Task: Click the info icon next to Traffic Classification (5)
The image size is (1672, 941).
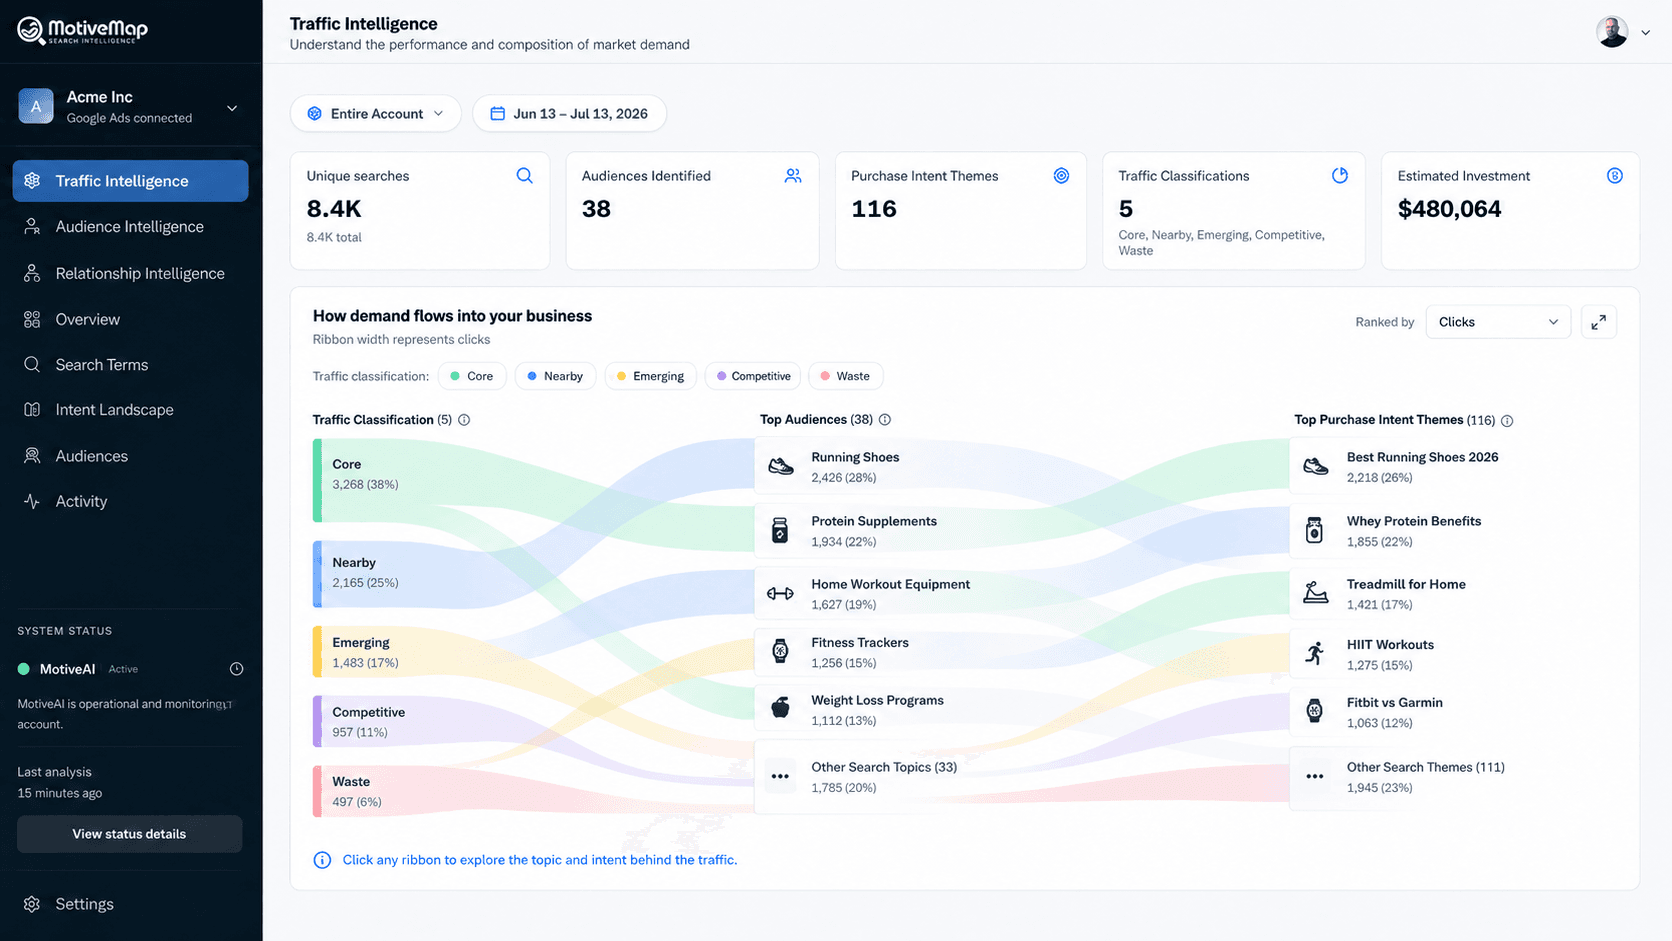Action: (x=464, y=420)
